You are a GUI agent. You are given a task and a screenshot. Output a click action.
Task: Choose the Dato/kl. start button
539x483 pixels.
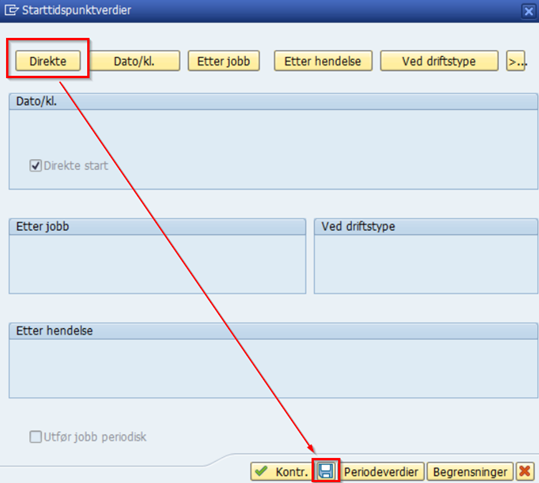[134, 61]
